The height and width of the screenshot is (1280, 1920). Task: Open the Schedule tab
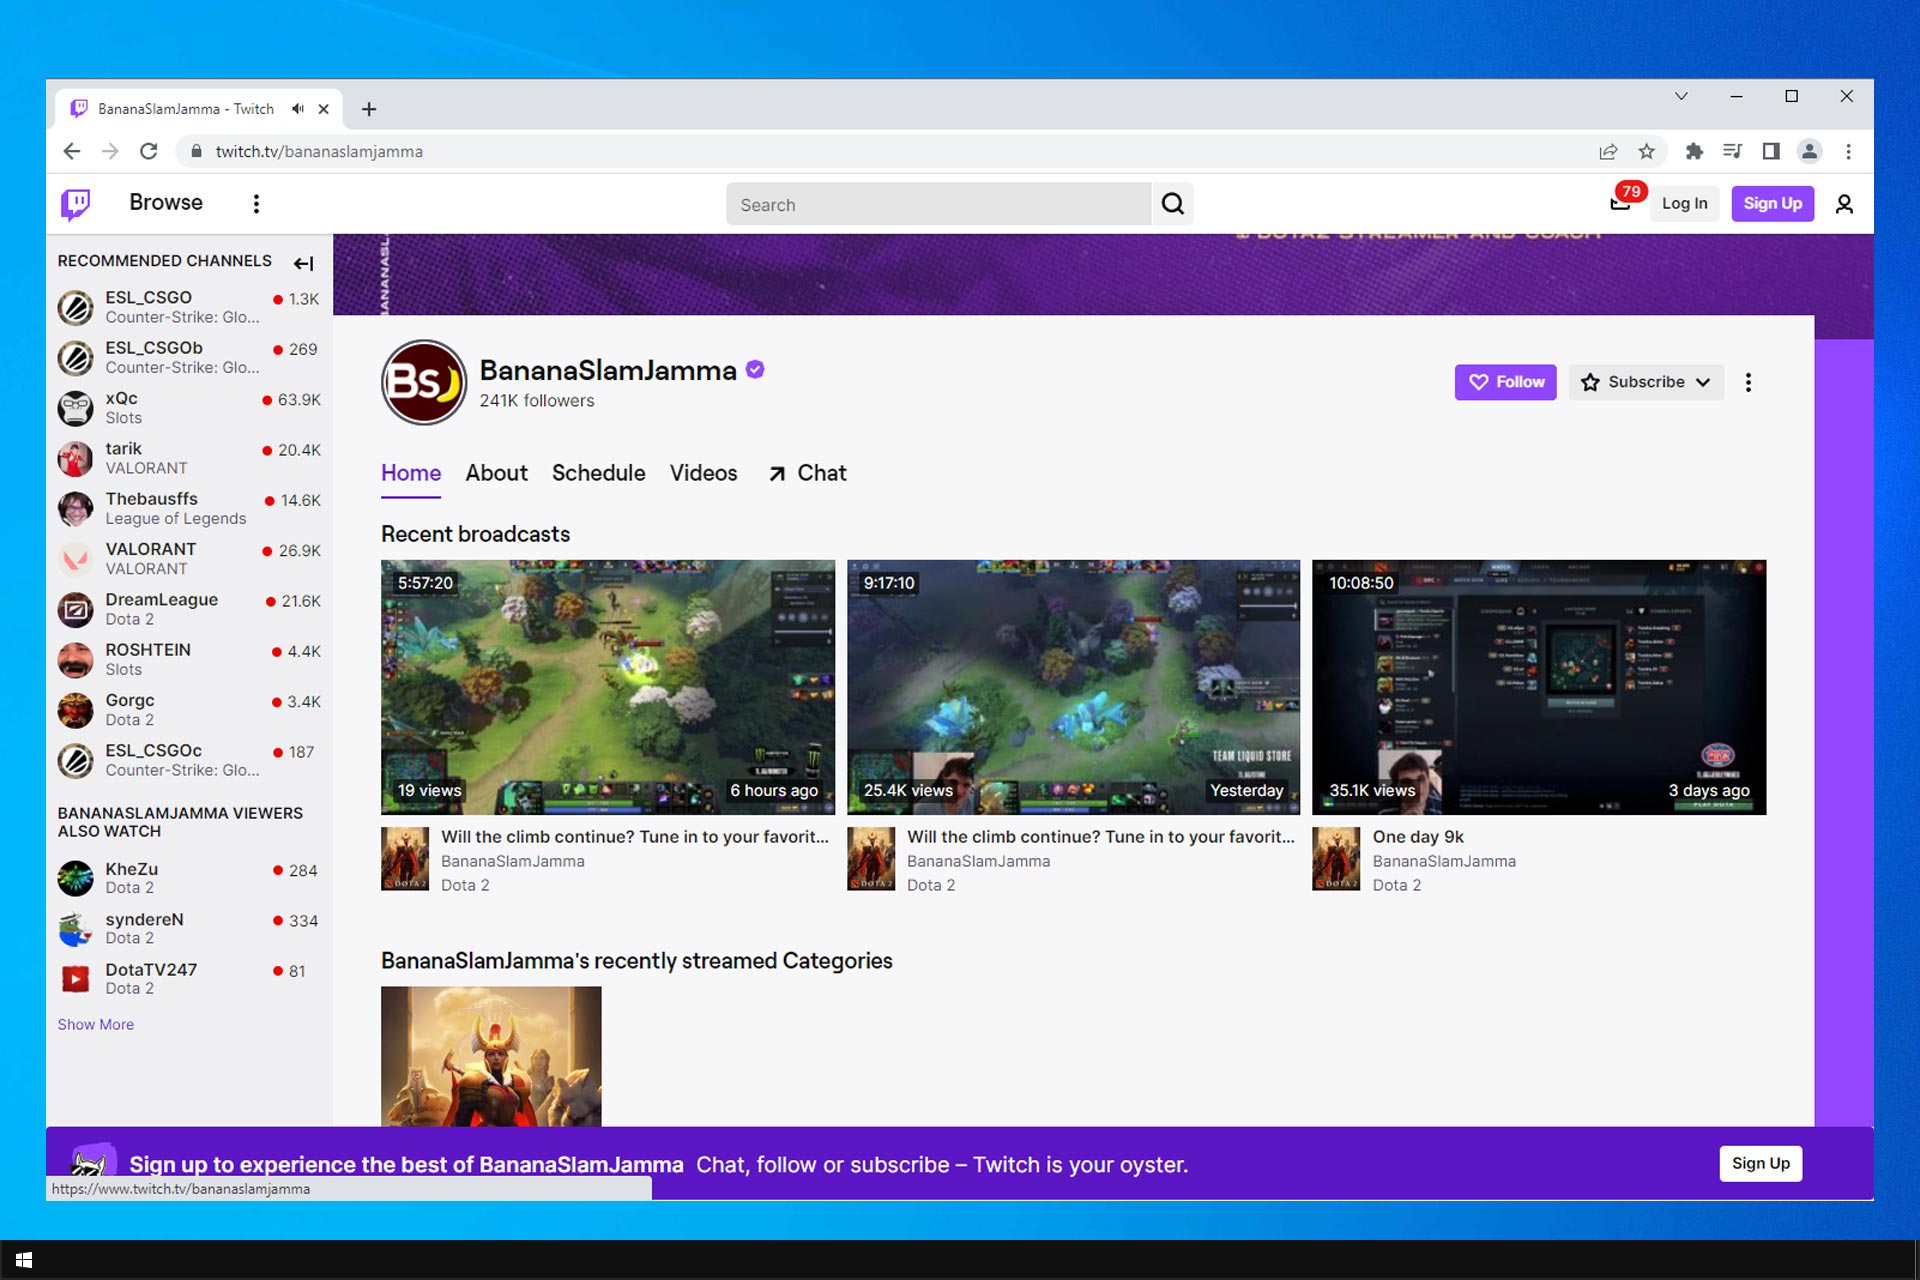(x=598, y=473)
